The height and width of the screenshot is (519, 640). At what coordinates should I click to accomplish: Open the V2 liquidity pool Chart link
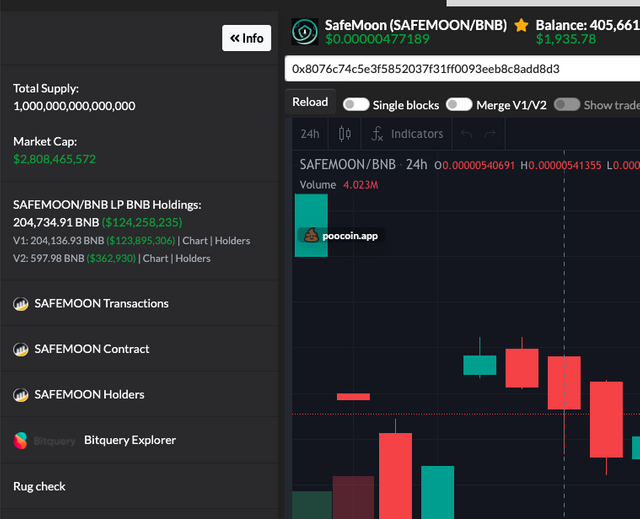coord(155,259)
